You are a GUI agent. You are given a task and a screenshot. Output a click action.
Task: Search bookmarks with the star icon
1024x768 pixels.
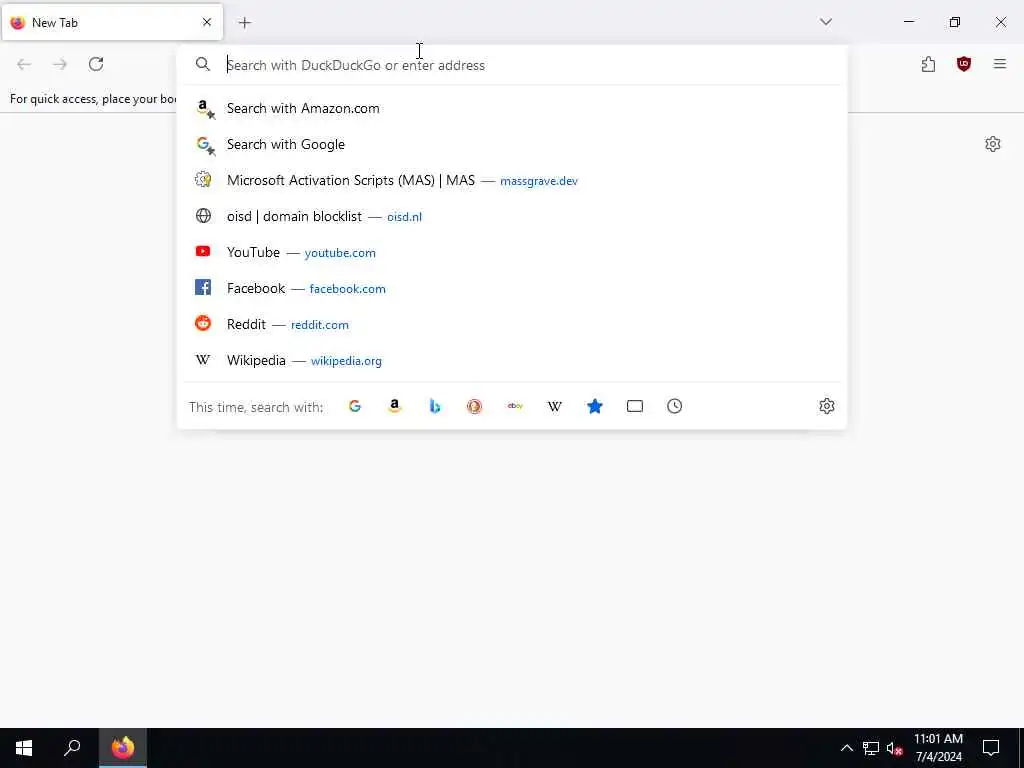tap(595, 406)
